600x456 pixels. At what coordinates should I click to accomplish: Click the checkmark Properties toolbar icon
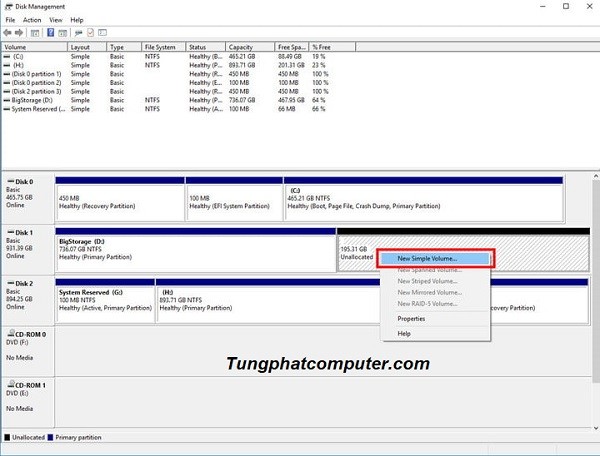coord(90,33)
